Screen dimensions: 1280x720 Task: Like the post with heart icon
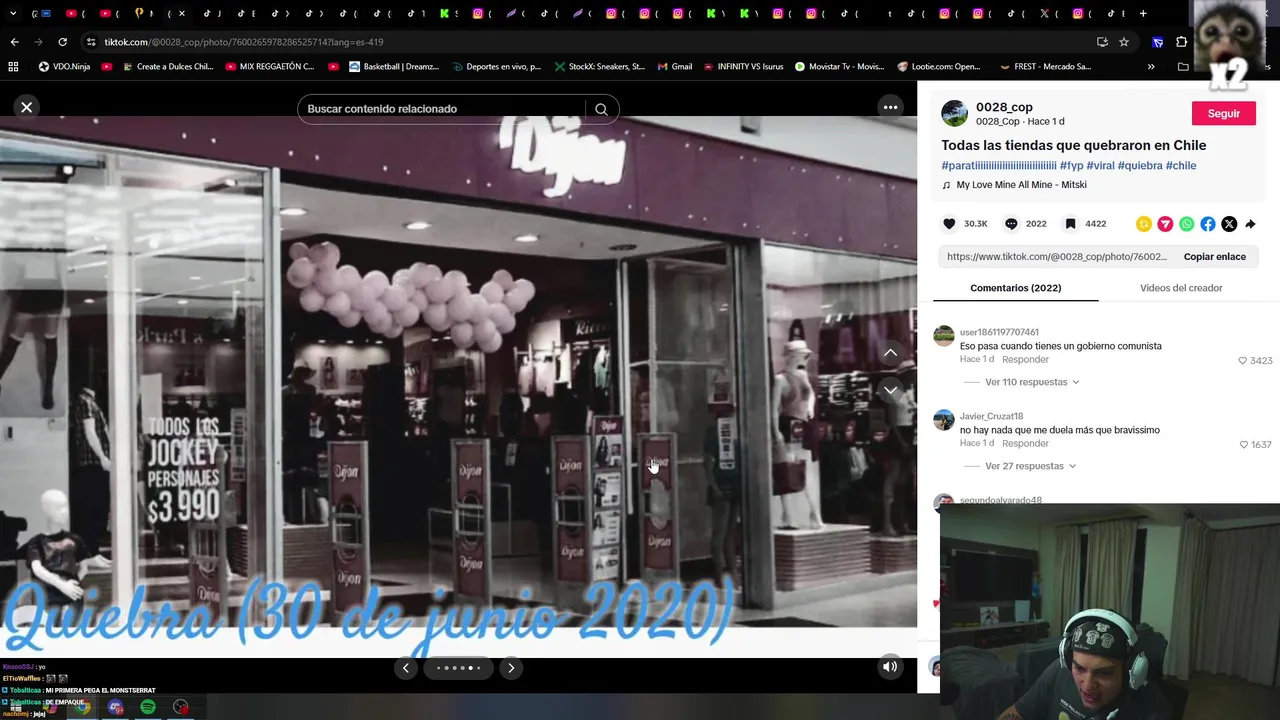(x=949, y=224)
